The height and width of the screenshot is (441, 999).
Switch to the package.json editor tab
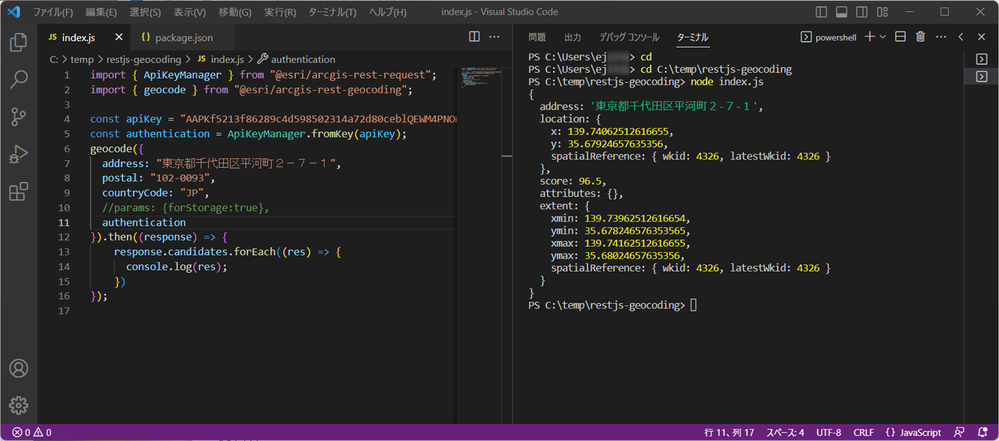(178, 37)
